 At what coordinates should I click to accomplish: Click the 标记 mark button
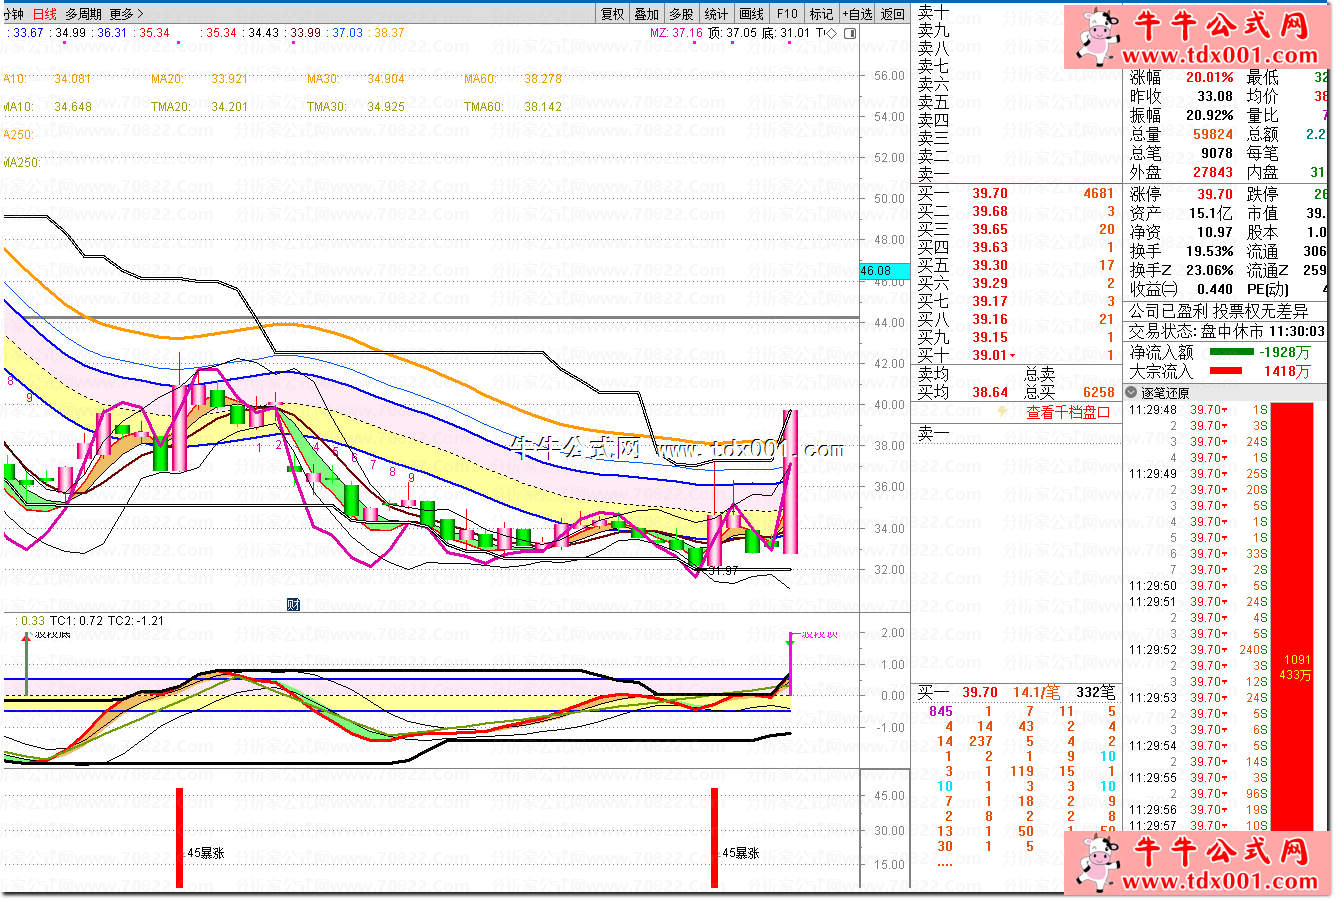[821, 14]
